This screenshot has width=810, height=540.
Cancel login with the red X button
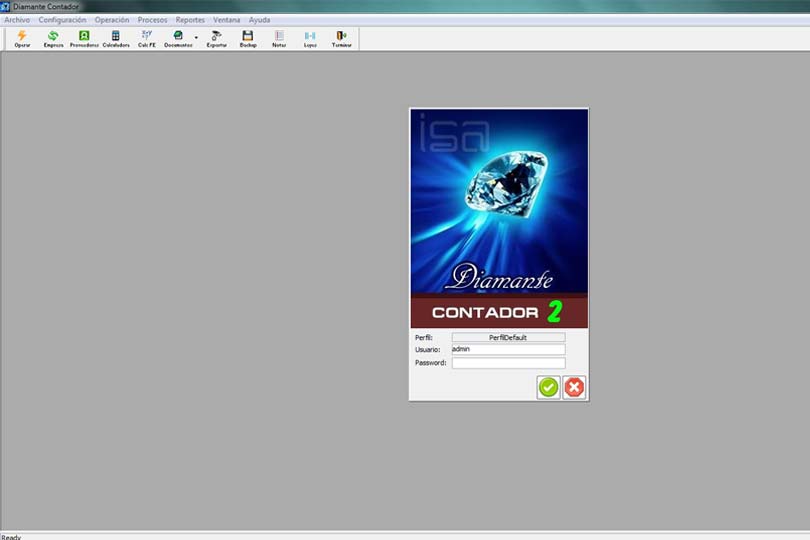point(574,387)
